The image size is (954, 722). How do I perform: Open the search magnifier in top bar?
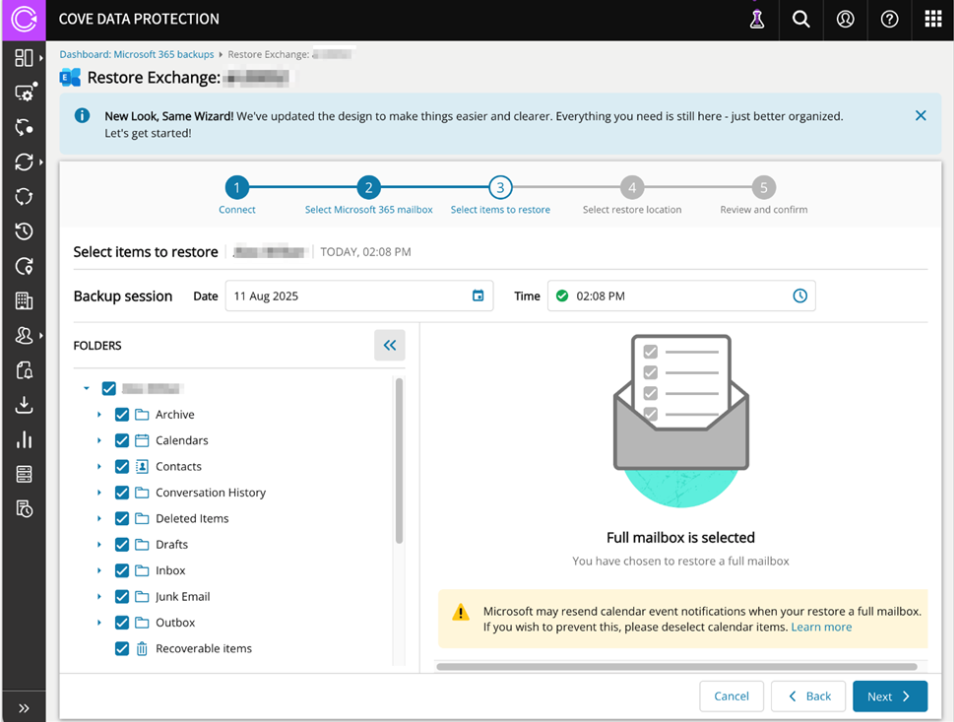tap(801, 19)
